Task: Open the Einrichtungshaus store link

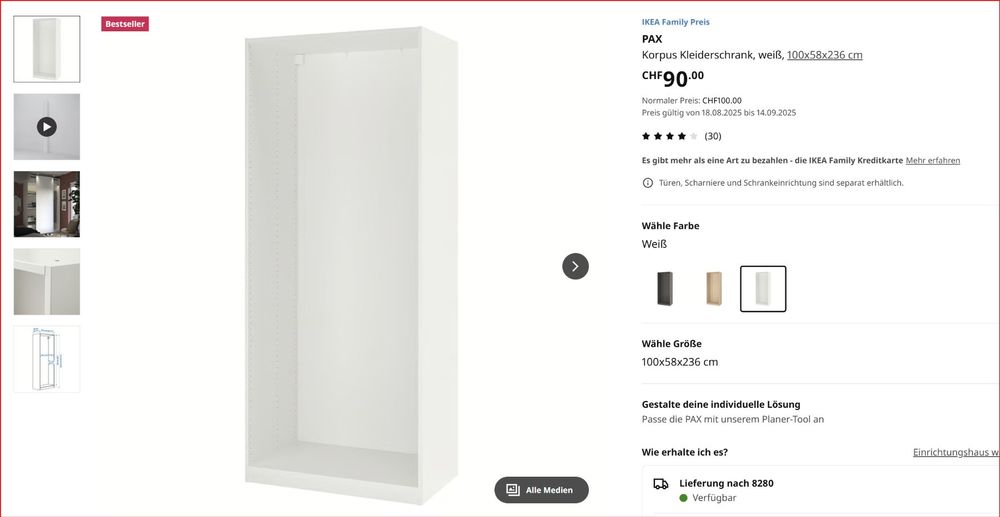Action: point(955,453)
